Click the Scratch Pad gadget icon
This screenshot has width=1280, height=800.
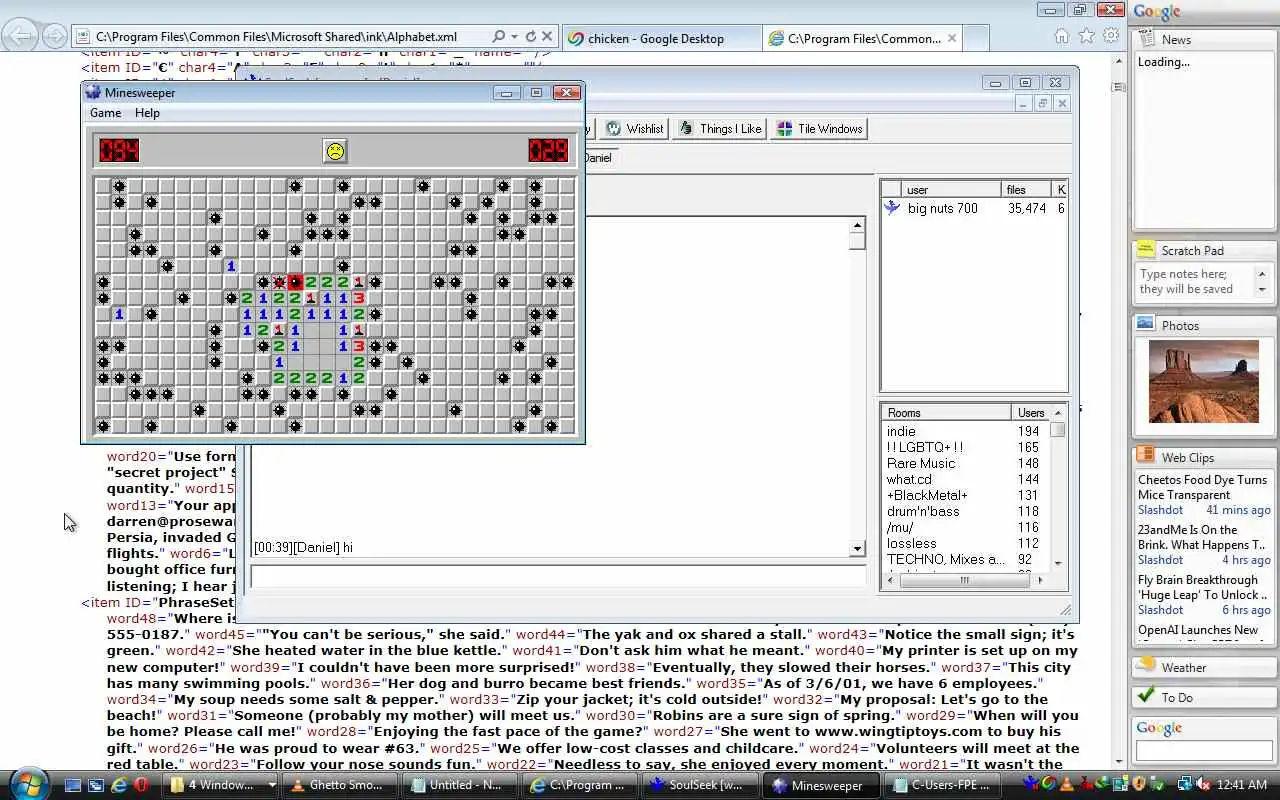tap(1145, 250)
